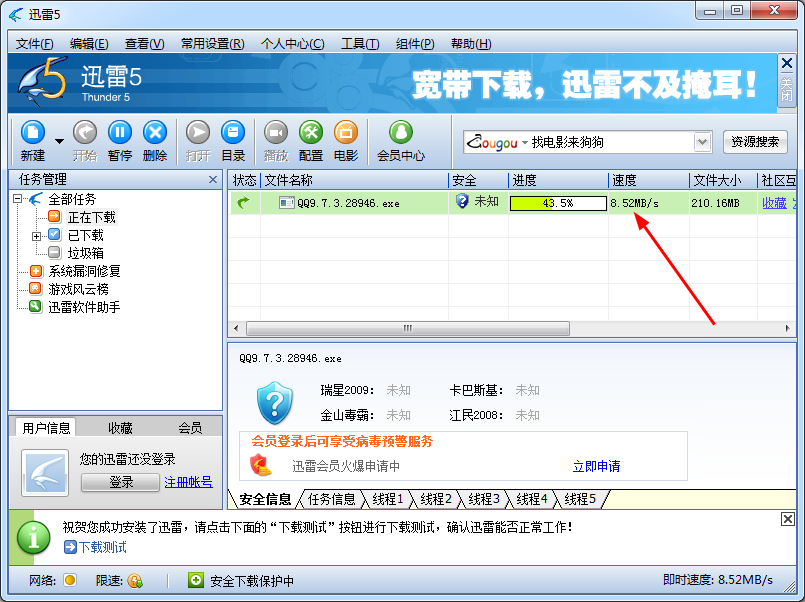Close the 任务管理 panel
The width and height of the screenshot is (805, 602).
[213, 180]
